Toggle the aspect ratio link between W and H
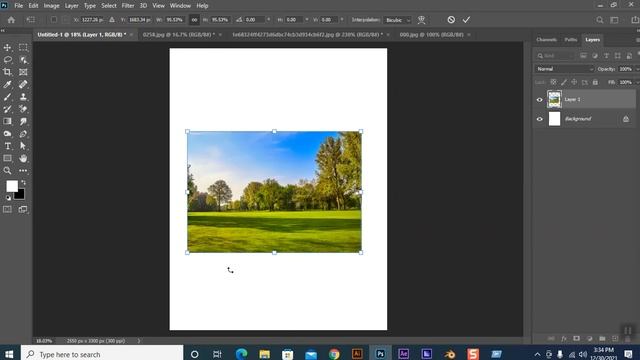This screenshot has width=640, height=360. point(194,20)
